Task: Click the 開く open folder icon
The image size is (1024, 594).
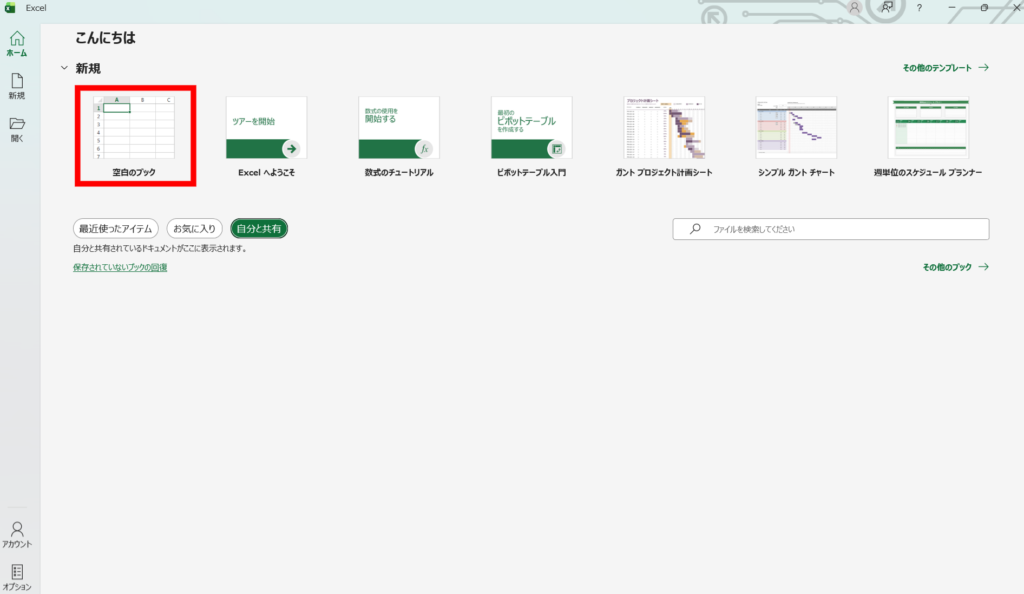Action: click(x=17, y=129)
